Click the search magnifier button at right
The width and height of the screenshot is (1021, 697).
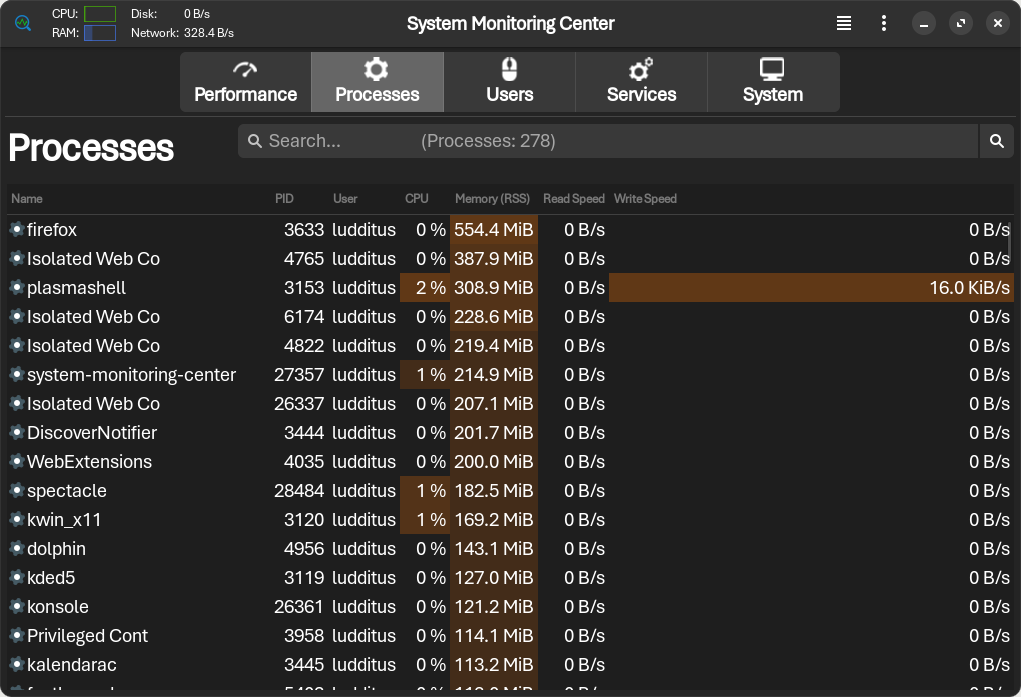996,141
